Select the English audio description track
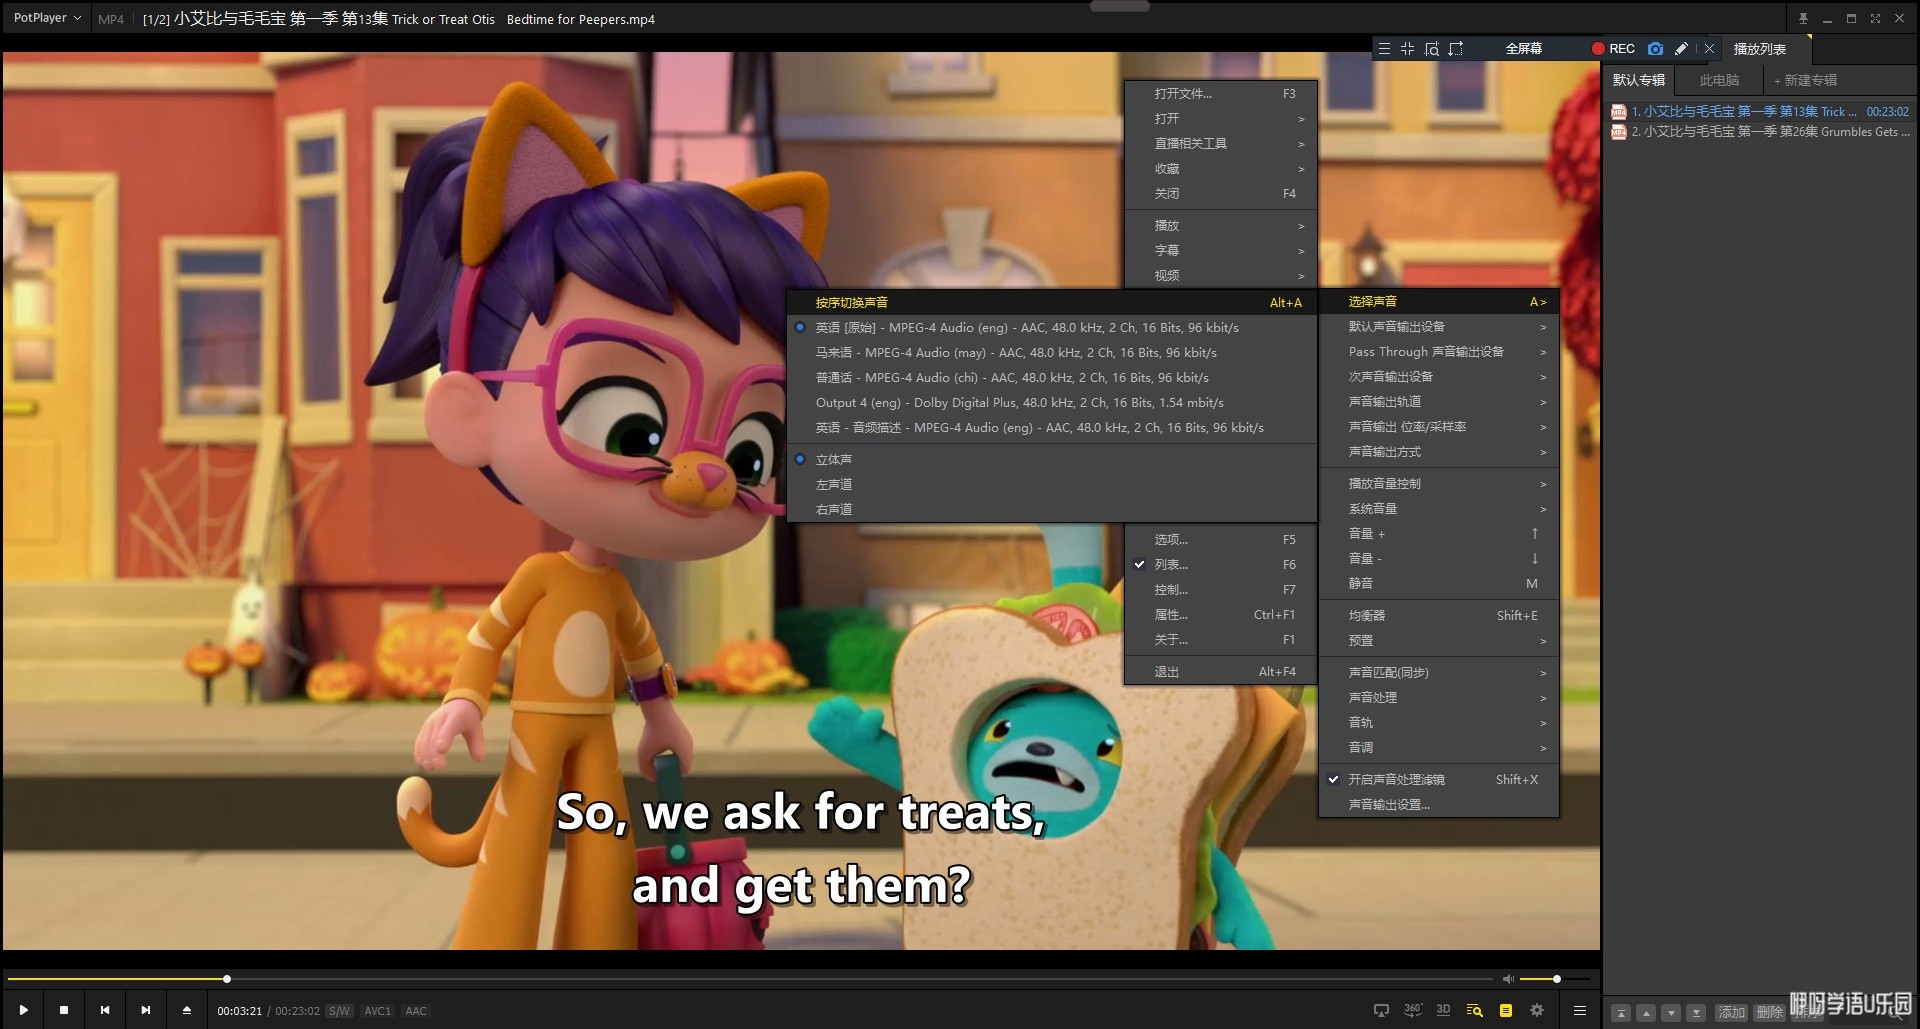This screenshot has width=1920, height=1029. pyautogui.click(x=1051, y=427)
